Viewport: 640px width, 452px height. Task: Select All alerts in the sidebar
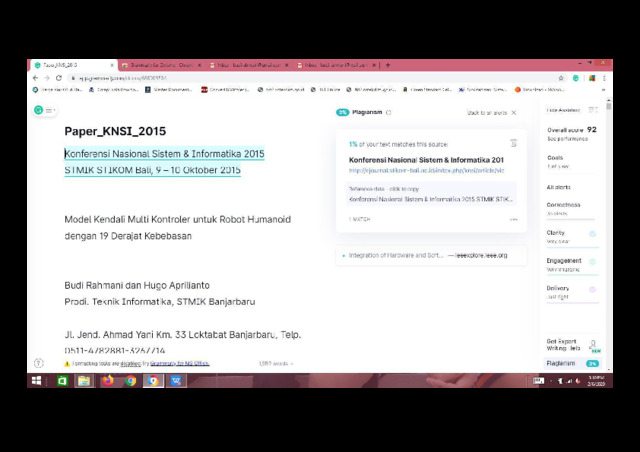point(559,187)
